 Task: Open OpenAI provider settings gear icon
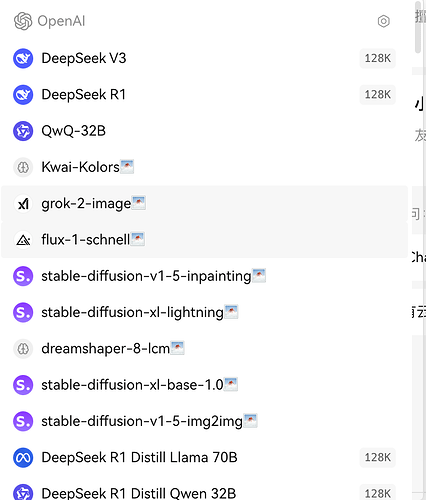pyautogui.click(x=384, y=21)
